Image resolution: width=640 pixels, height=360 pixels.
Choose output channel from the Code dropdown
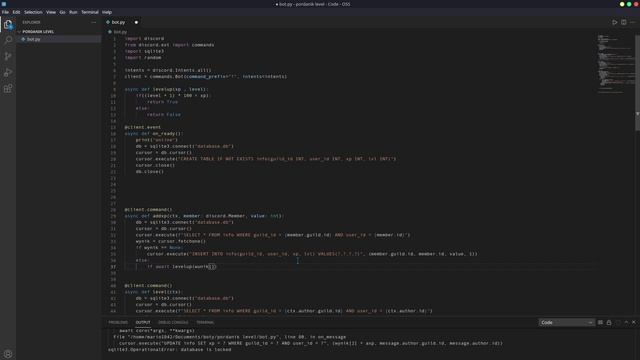click(x=567, y=322)
